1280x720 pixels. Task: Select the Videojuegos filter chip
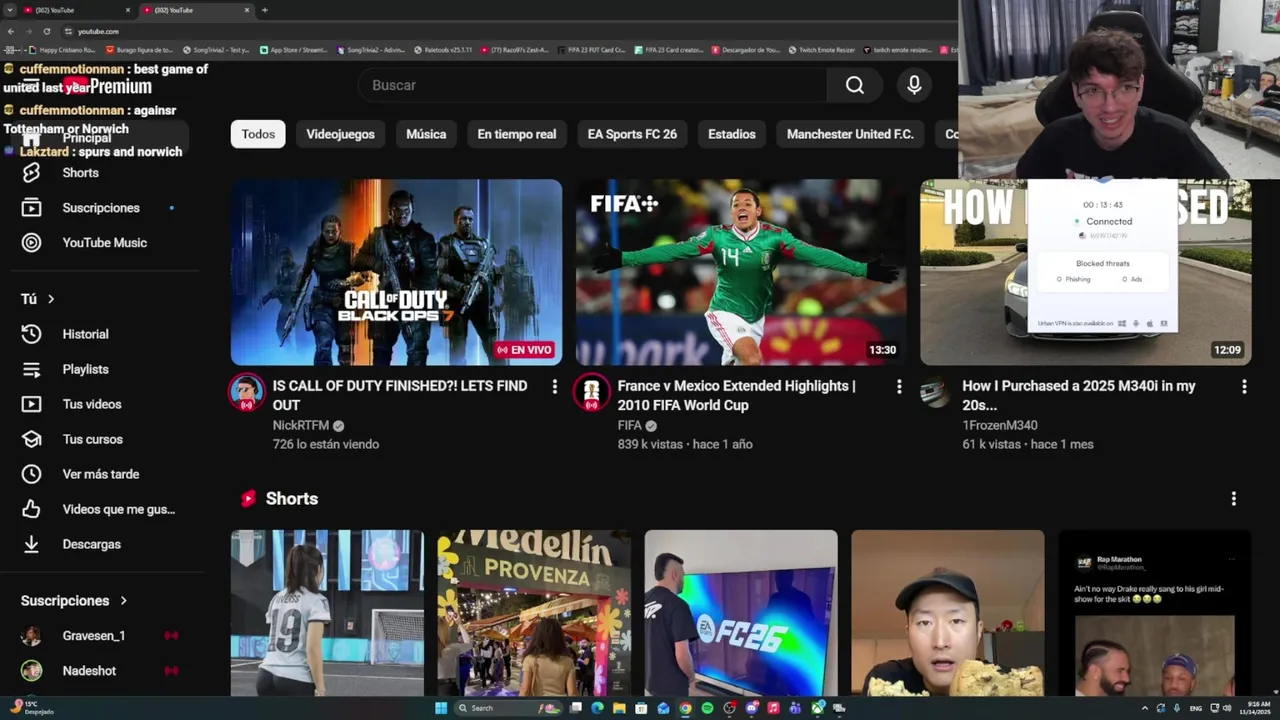point(340,134)
